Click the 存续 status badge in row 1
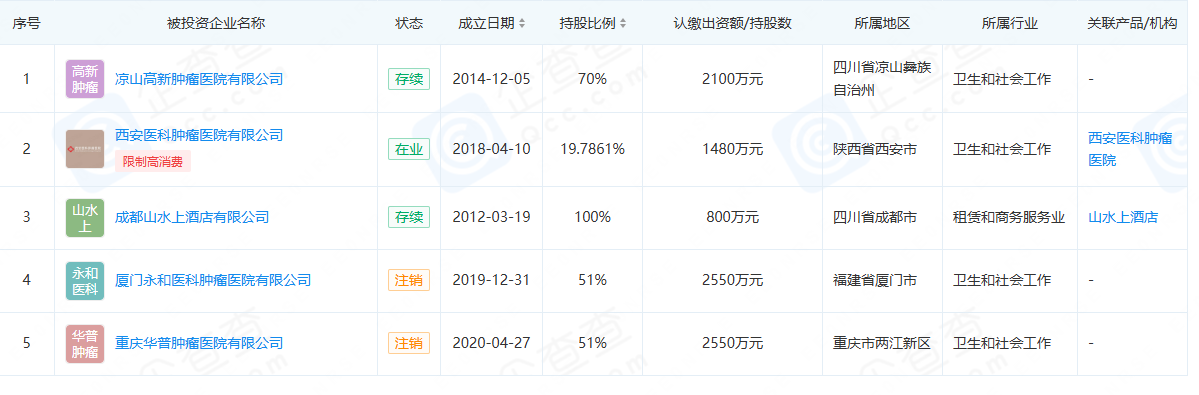Screen dimensions: 1199x395 tap(409, 79)
